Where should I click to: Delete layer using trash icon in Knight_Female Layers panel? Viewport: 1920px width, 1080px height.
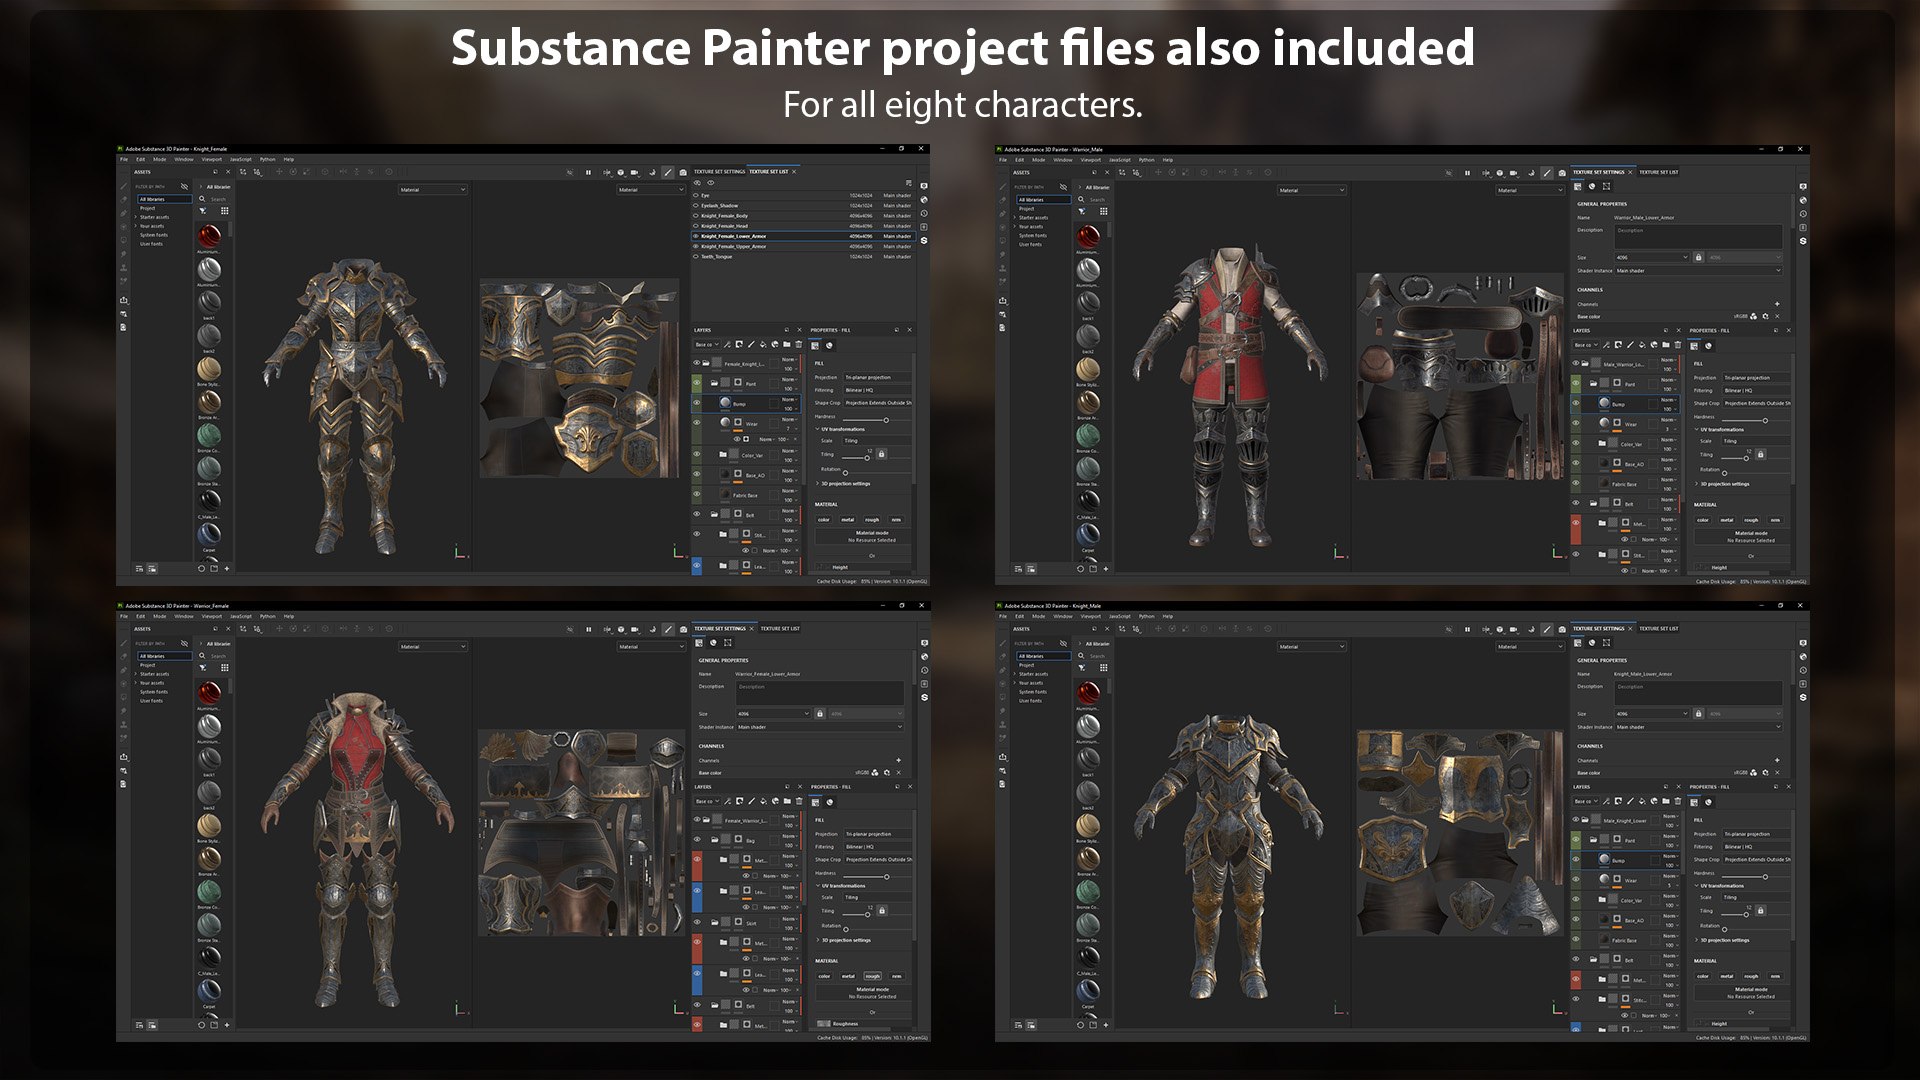point(799,345)
